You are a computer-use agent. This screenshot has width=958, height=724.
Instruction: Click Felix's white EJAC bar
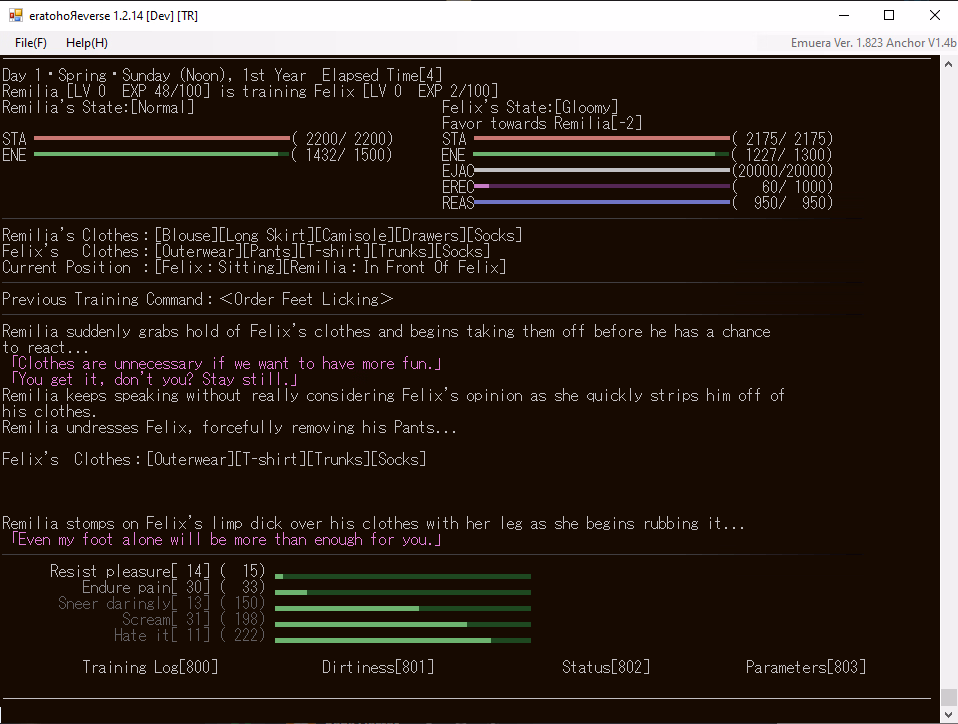click(602, 170)
